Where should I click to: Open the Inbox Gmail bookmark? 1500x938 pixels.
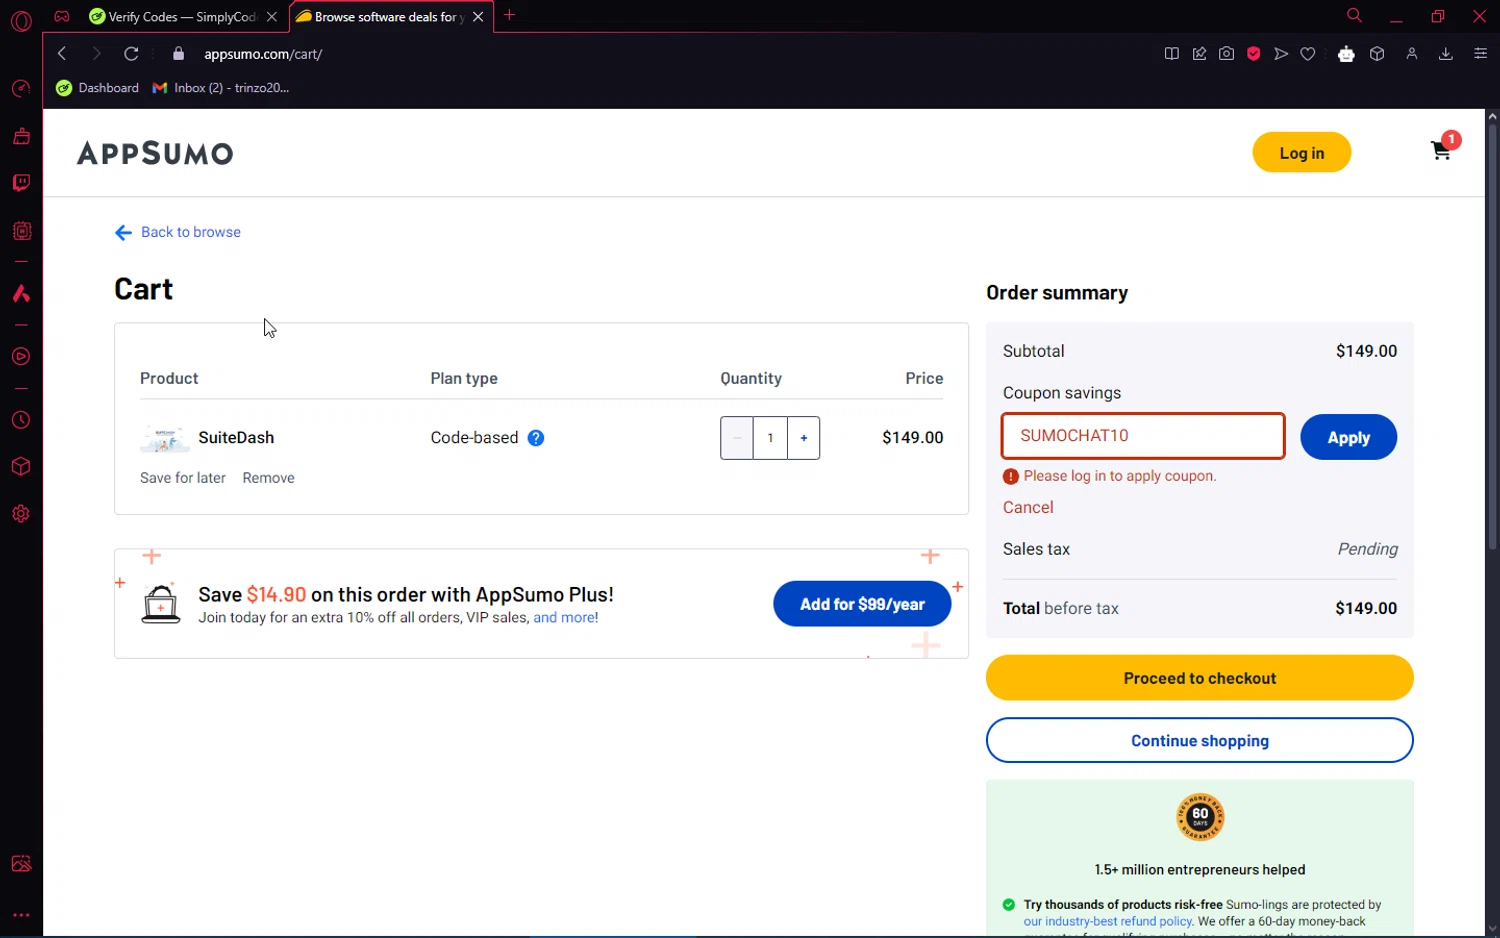point(221,88)
